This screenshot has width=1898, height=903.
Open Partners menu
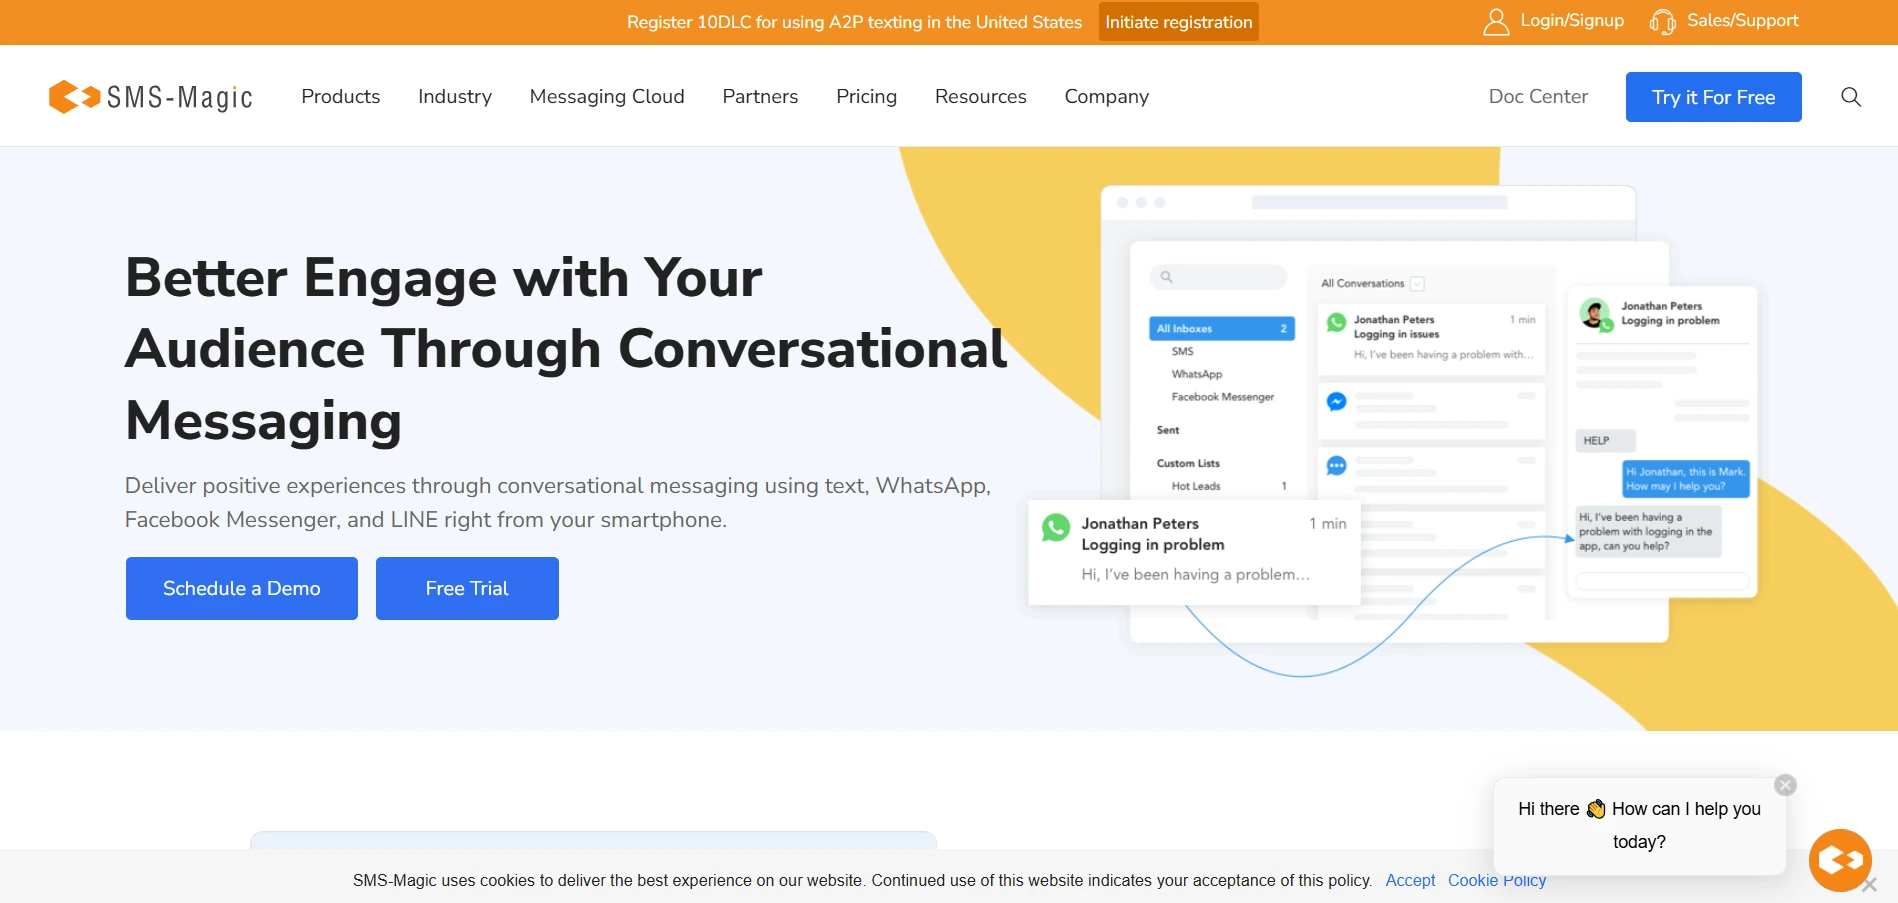[760, 96]
